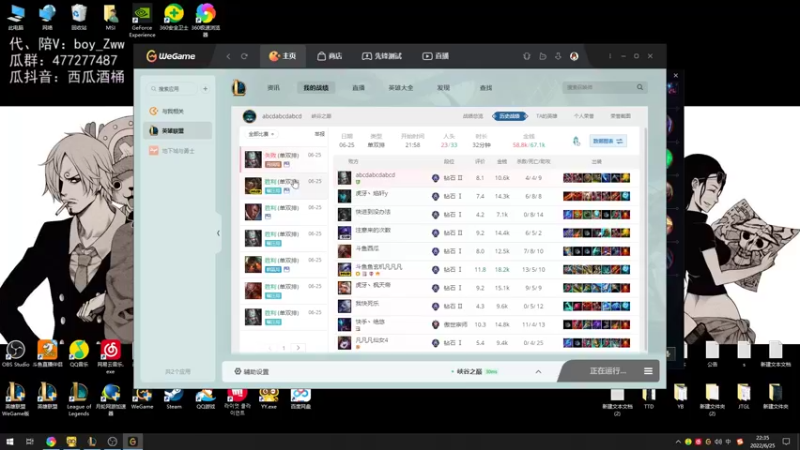Screen dimensions: 800x450
Task: Go back with the WeGame back arrow
Action: 229,56
